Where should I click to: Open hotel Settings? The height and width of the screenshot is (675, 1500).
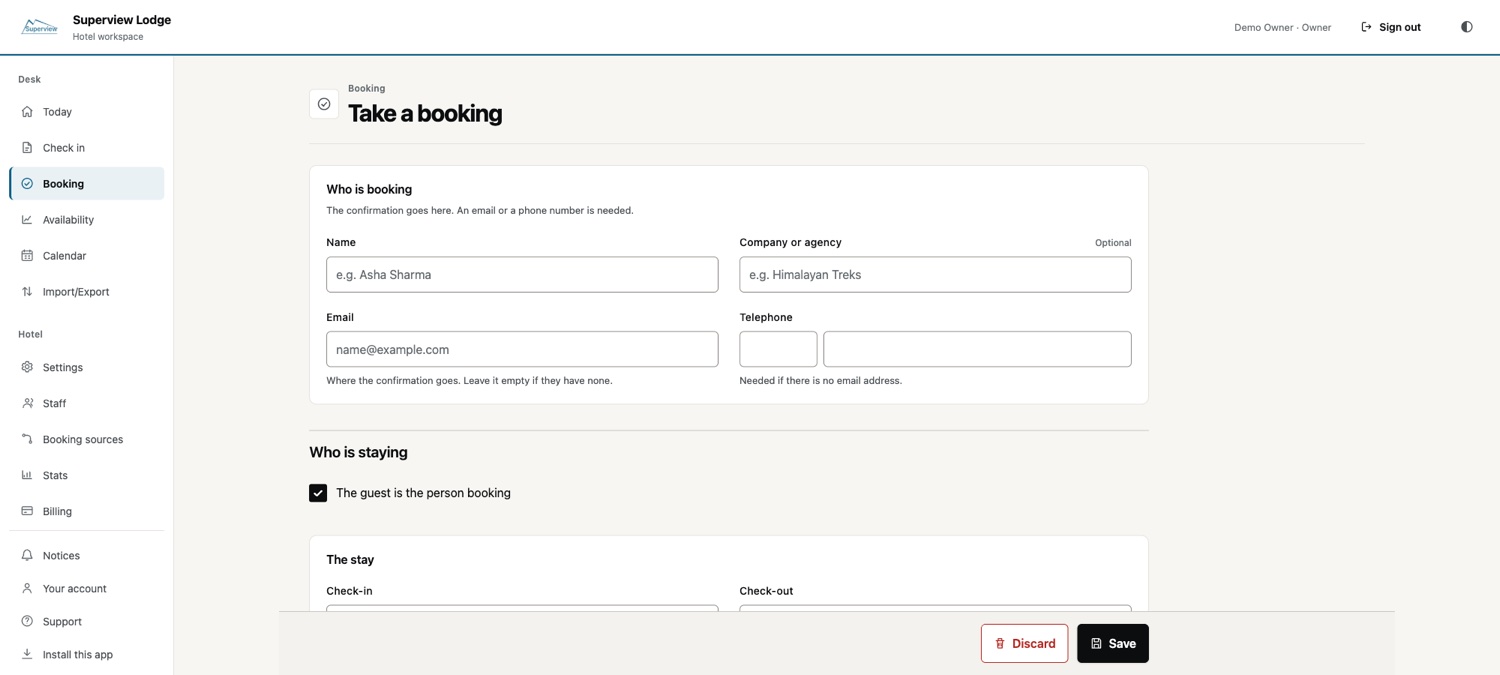click(87, 367)
